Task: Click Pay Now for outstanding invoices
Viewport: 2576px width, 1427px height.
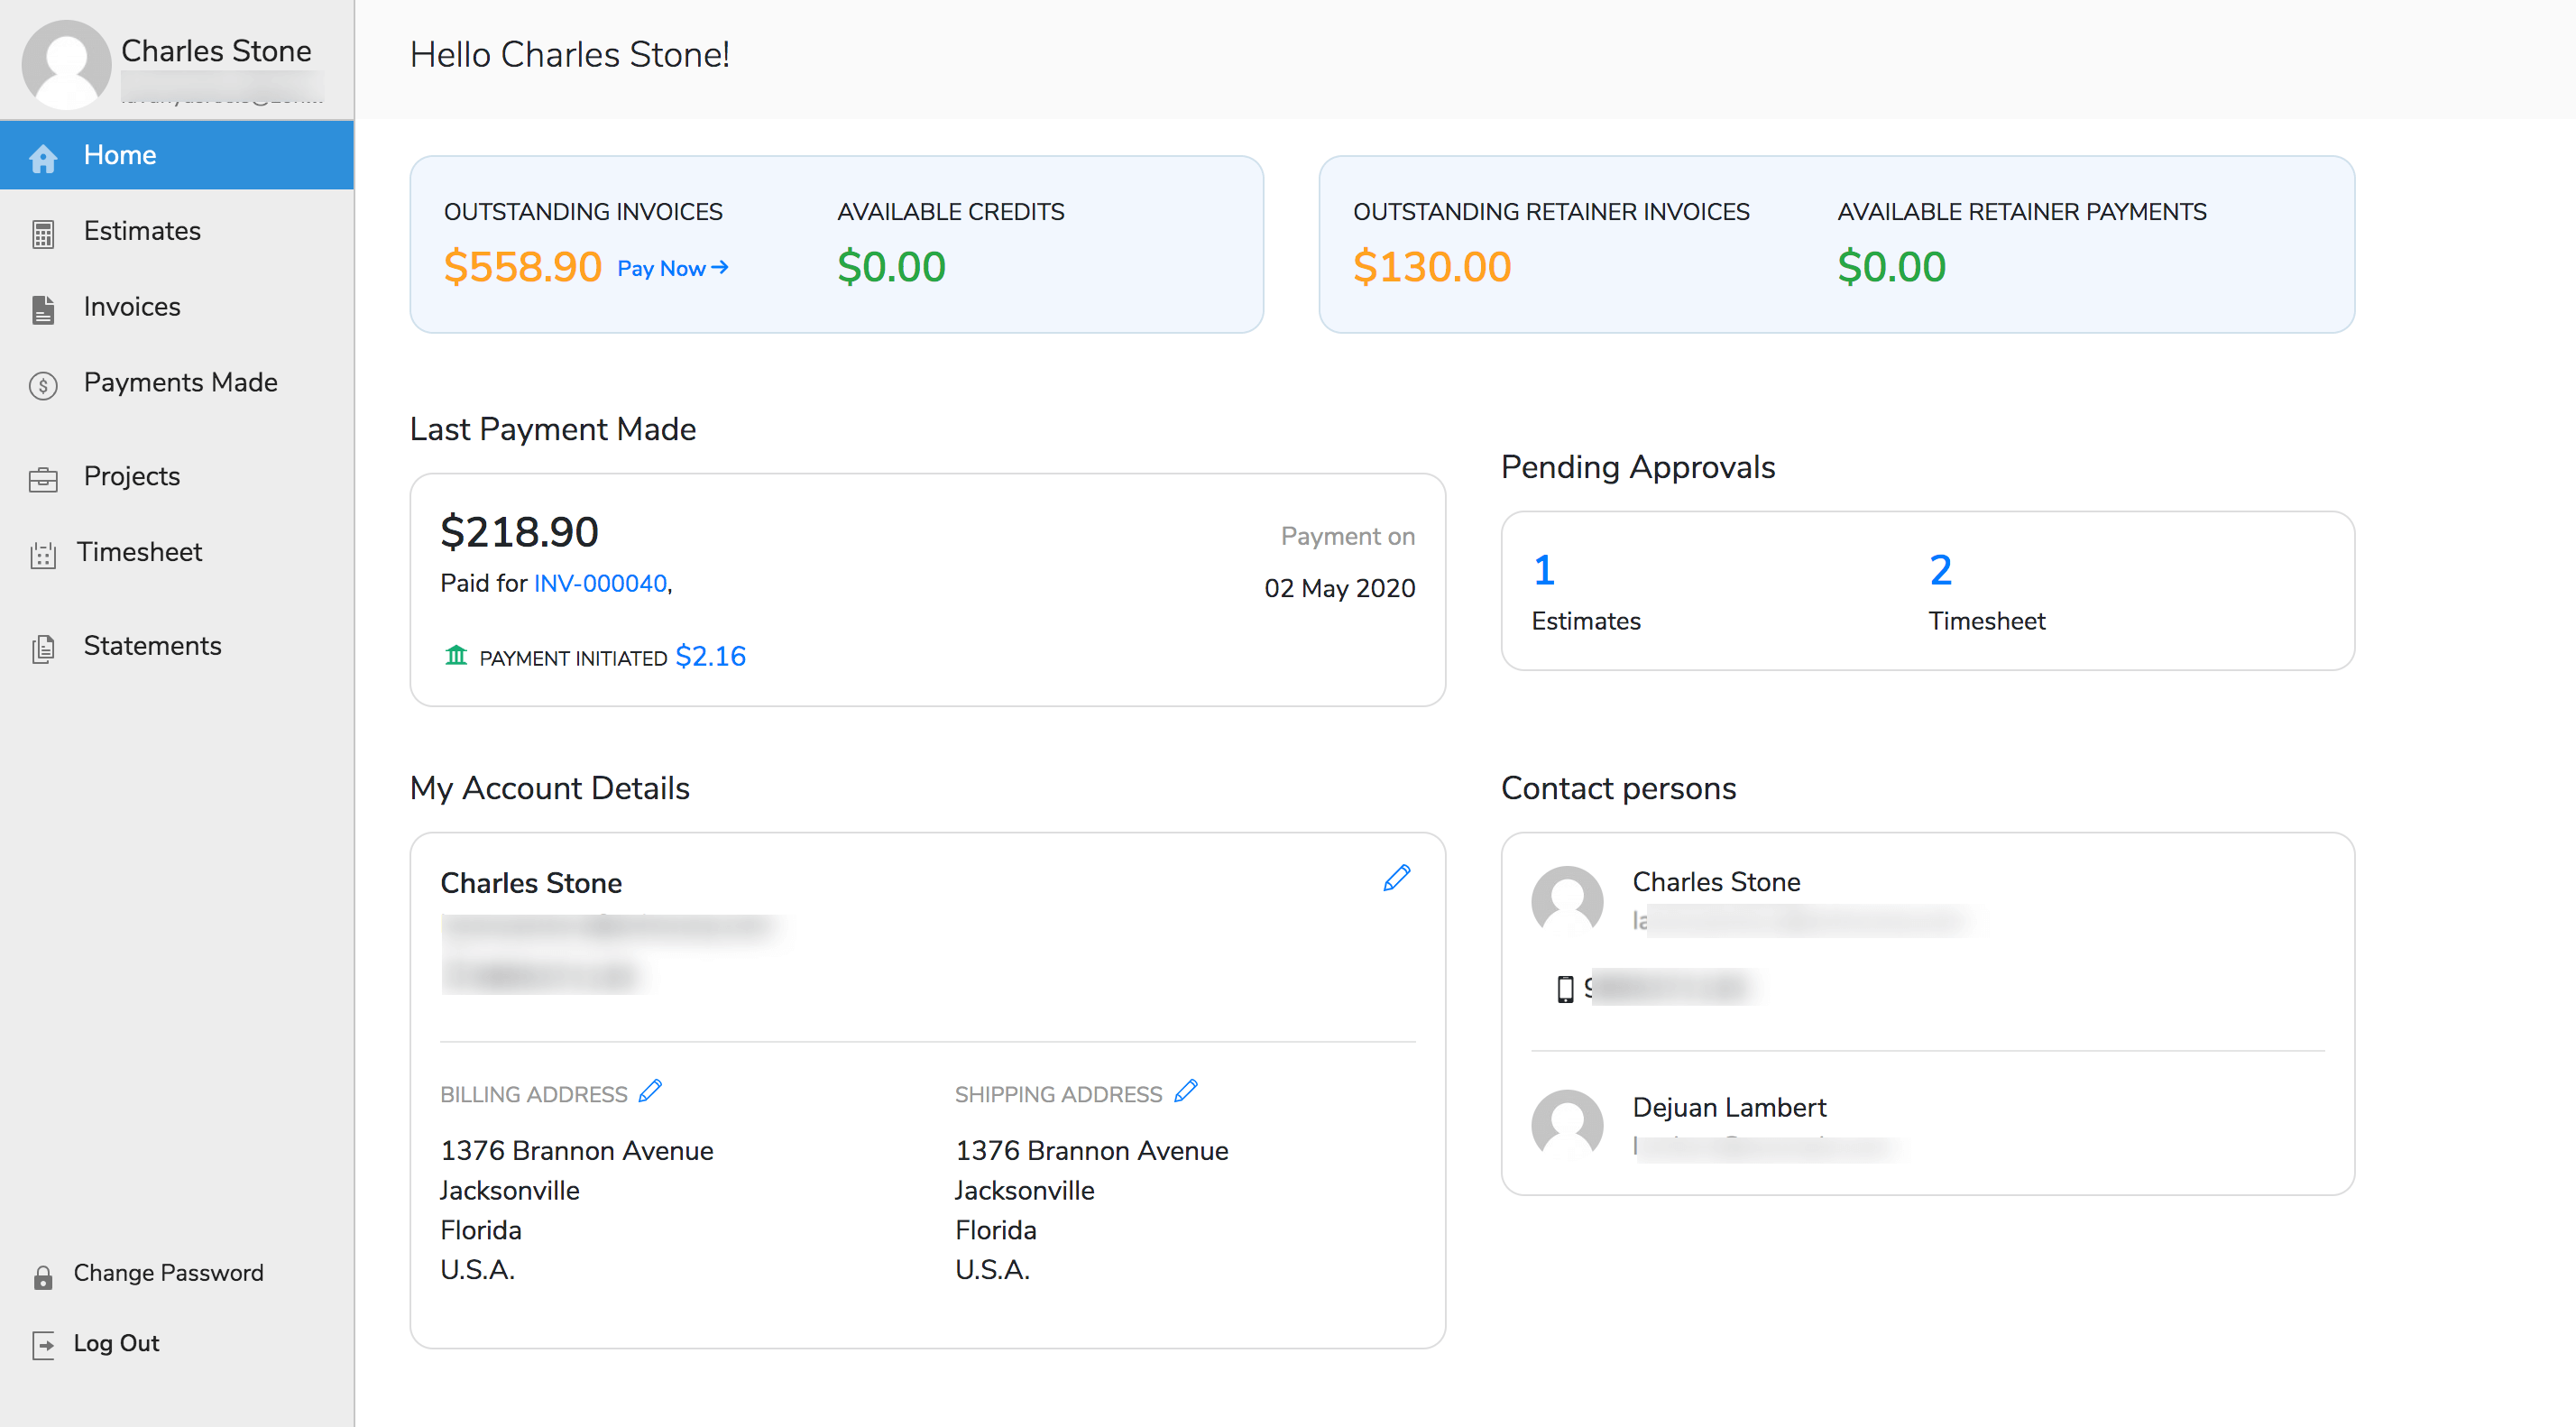Action: point(672,268)
